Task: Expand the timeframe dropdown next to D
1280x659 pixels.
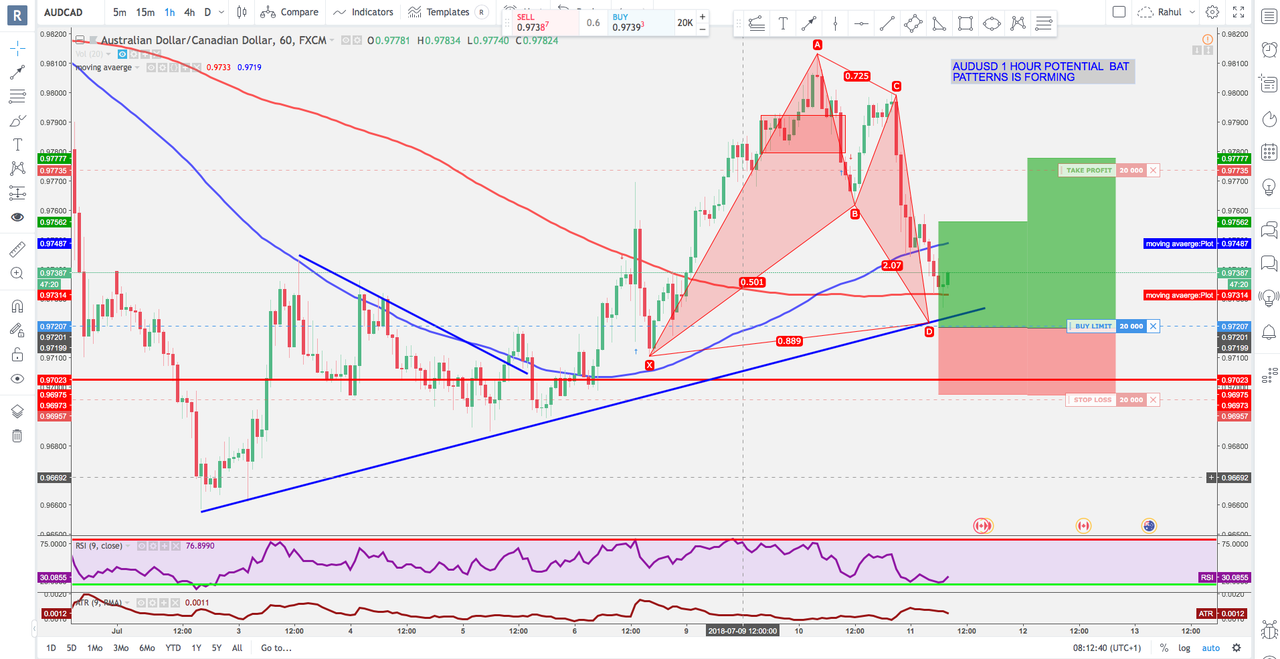Action: click(221, 12)
